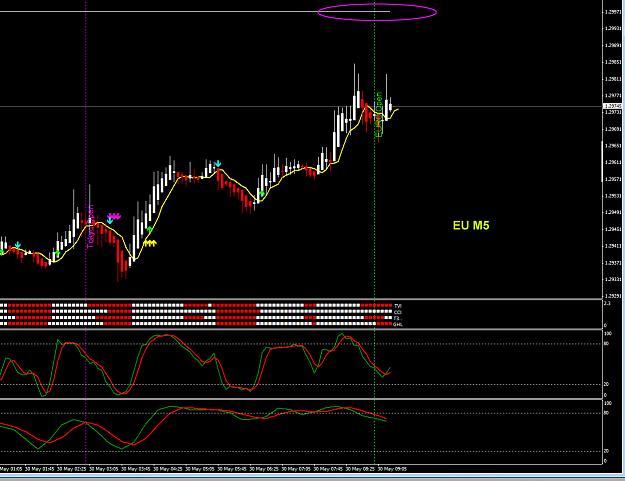Click the 'TVI' indicator row label
This screenshot has width=625, height=481.
point(397,306)
